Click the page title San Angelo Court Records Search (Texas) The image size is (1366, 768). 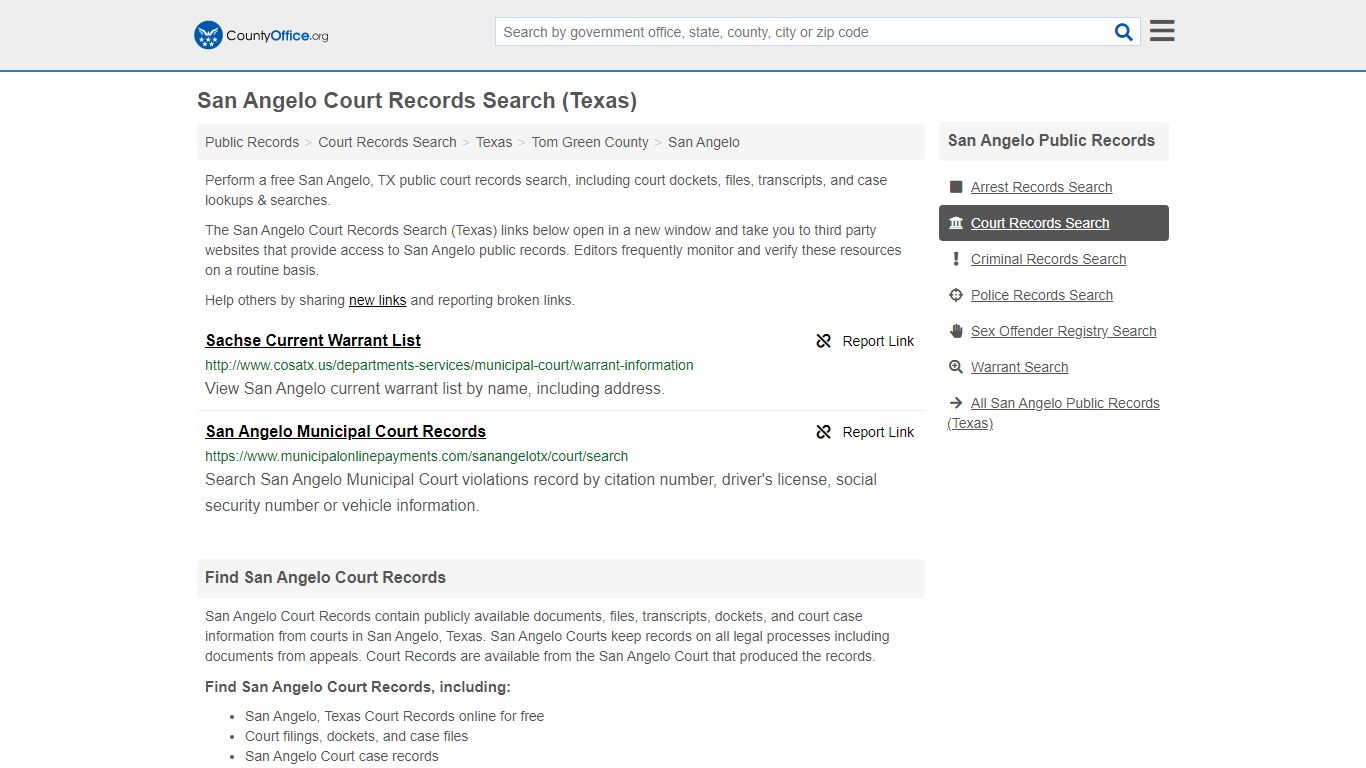[417, 101]
